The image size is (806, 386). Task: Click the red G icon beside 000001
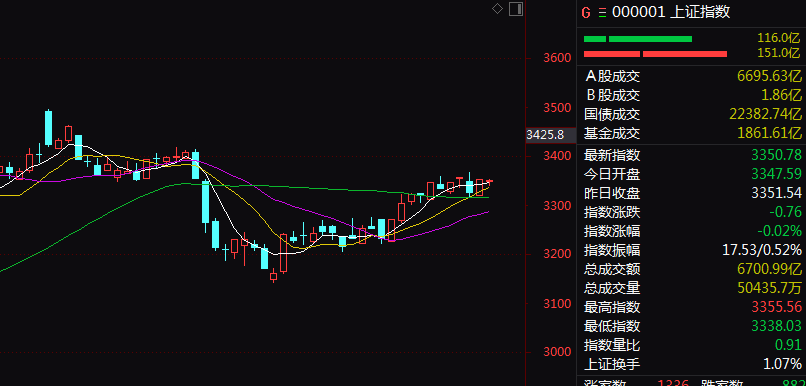(586, 12)
